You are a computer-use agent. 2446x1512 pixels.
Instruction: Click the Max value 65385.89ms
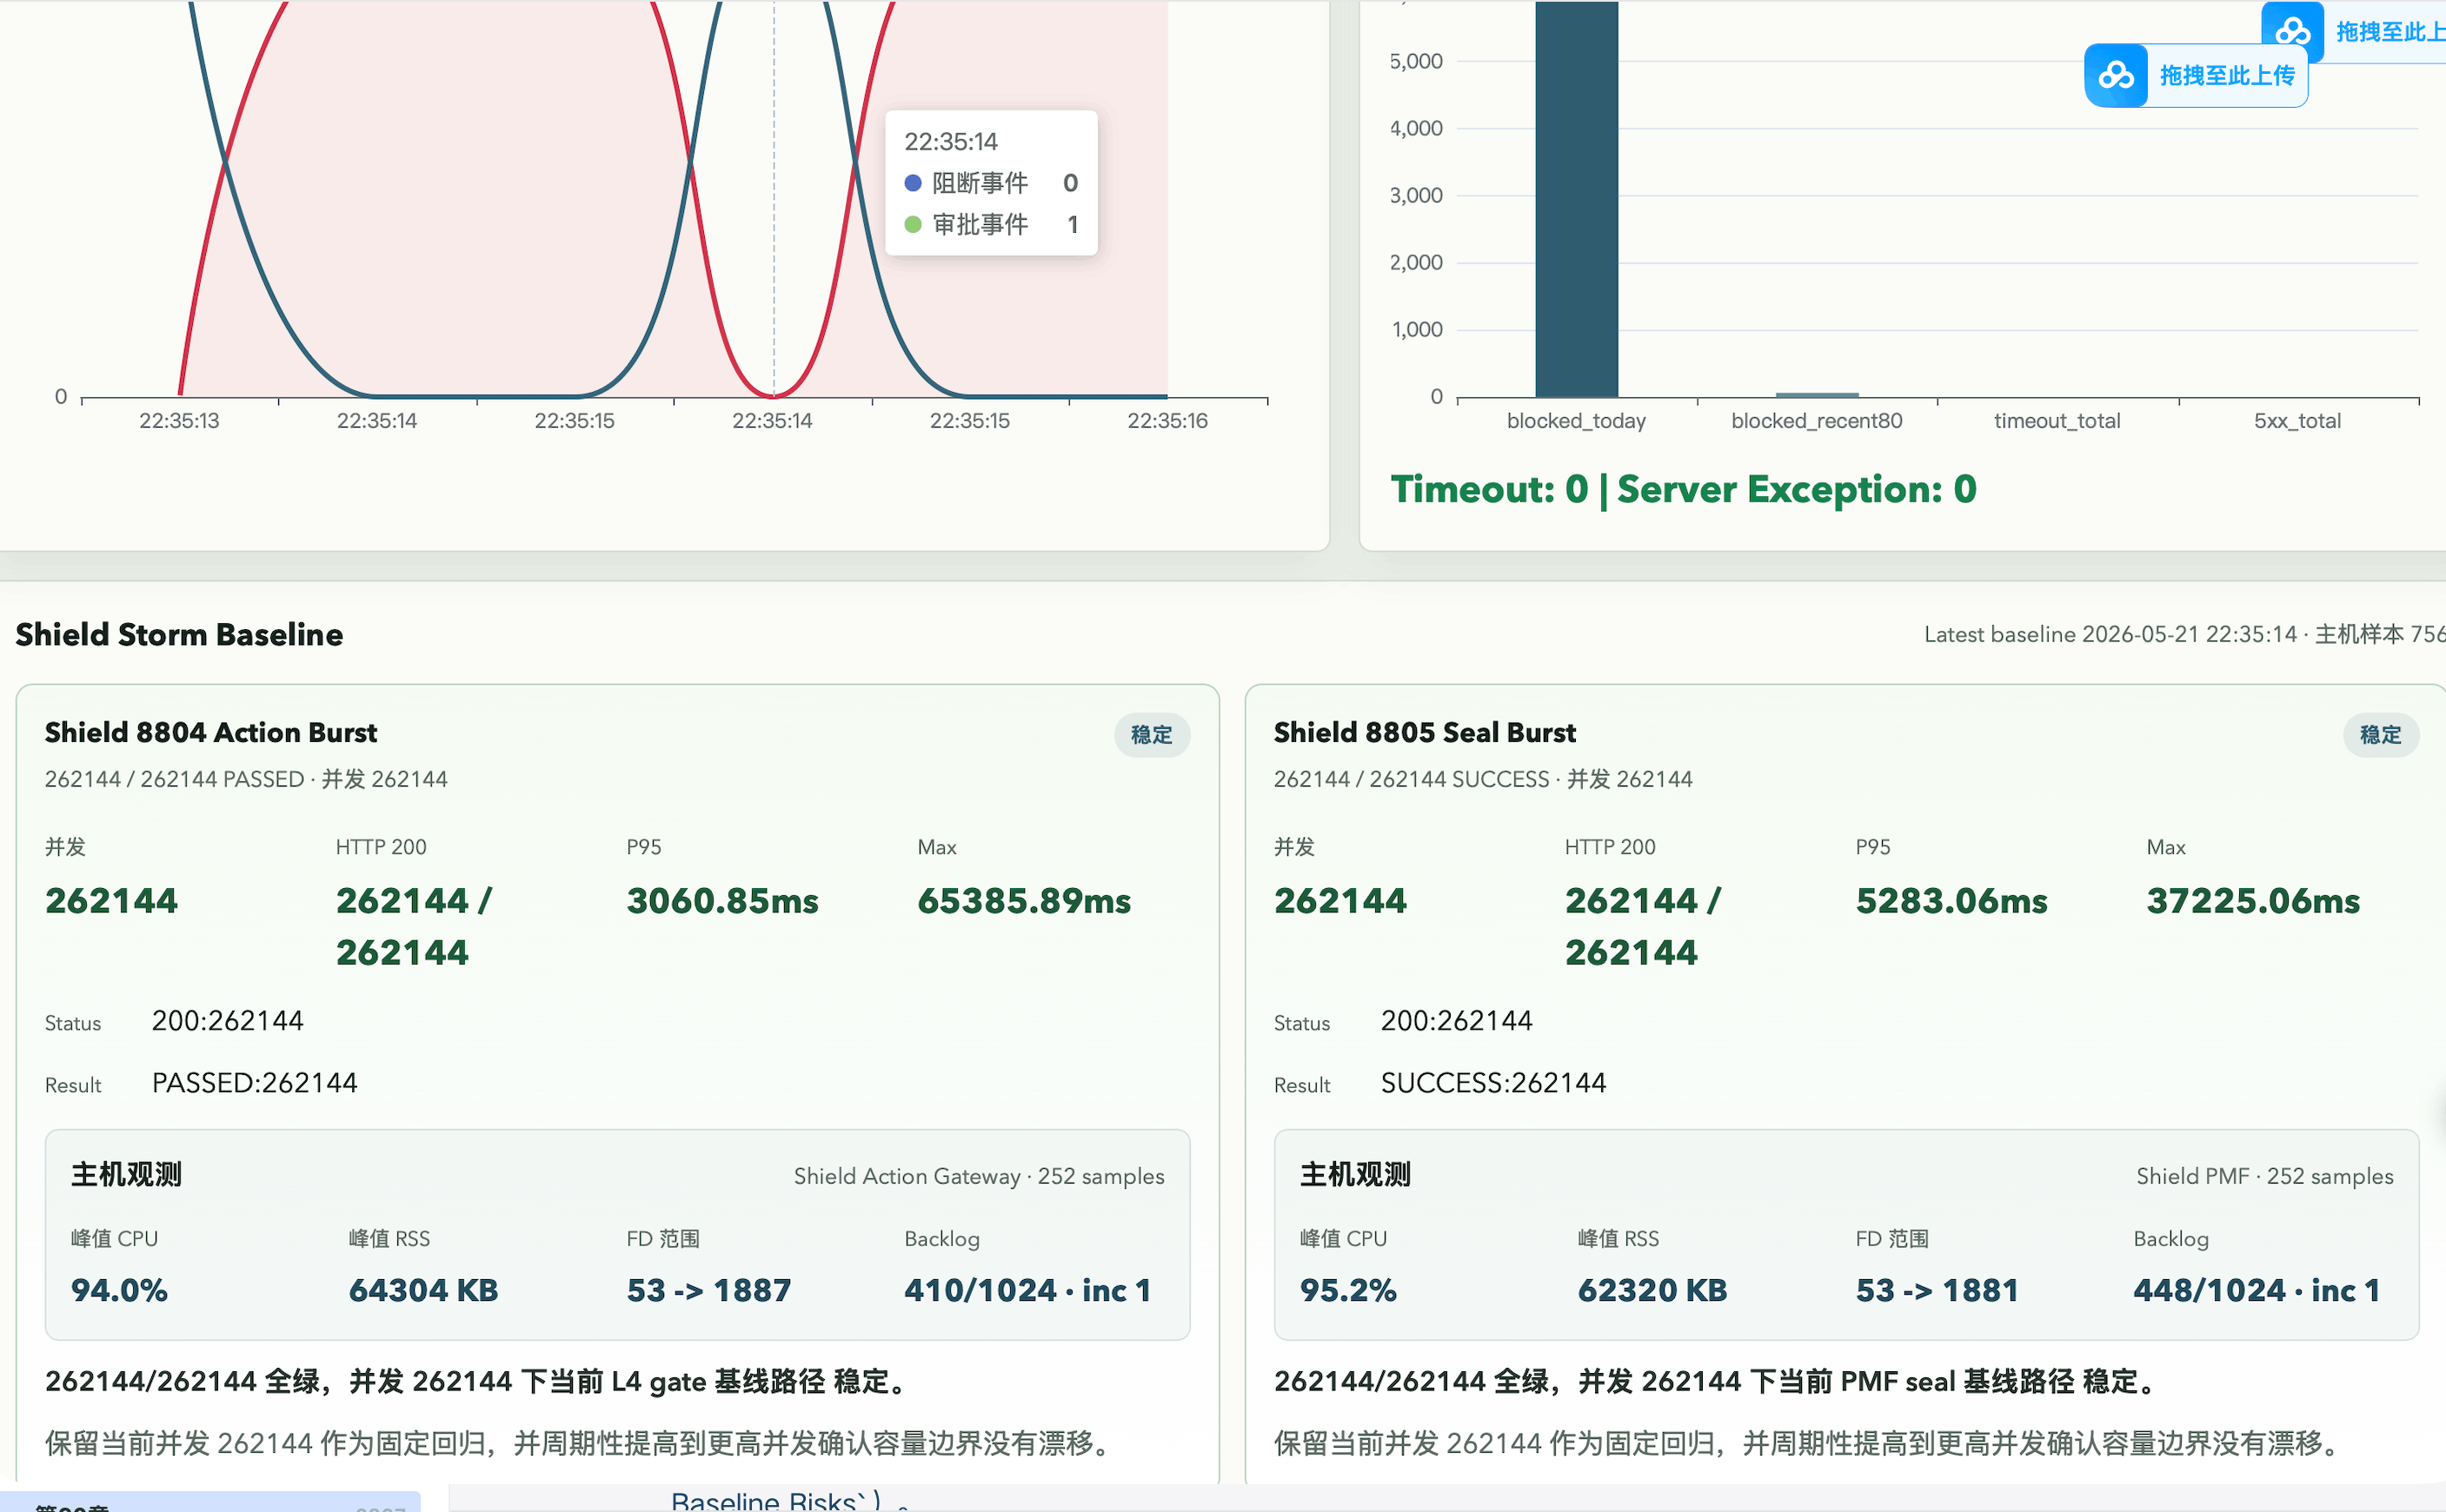click(x=1024, y=901)
